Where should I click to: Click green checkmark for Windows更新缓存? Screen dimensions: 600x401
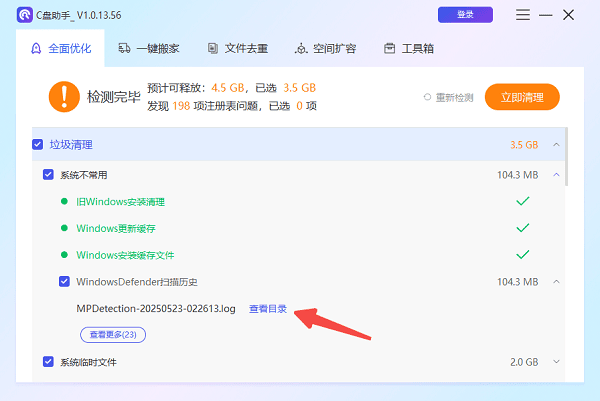(522, 228)
